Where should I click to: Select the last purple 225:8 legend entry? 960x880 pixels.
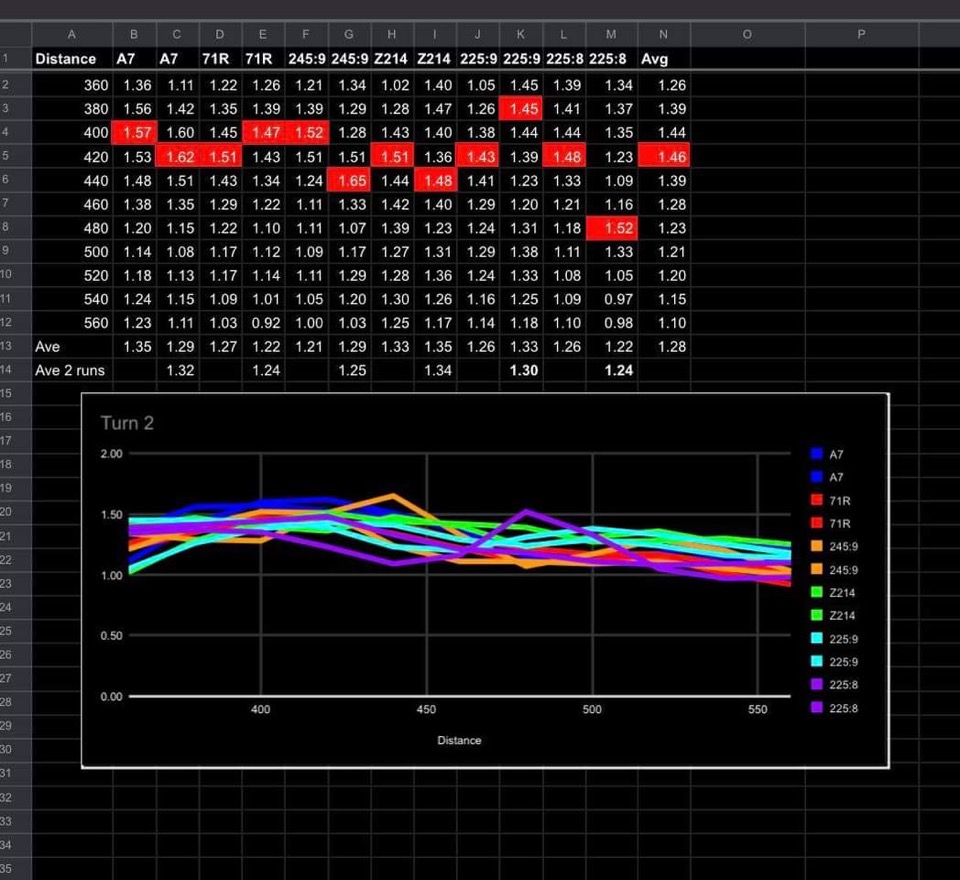[835, 708]
